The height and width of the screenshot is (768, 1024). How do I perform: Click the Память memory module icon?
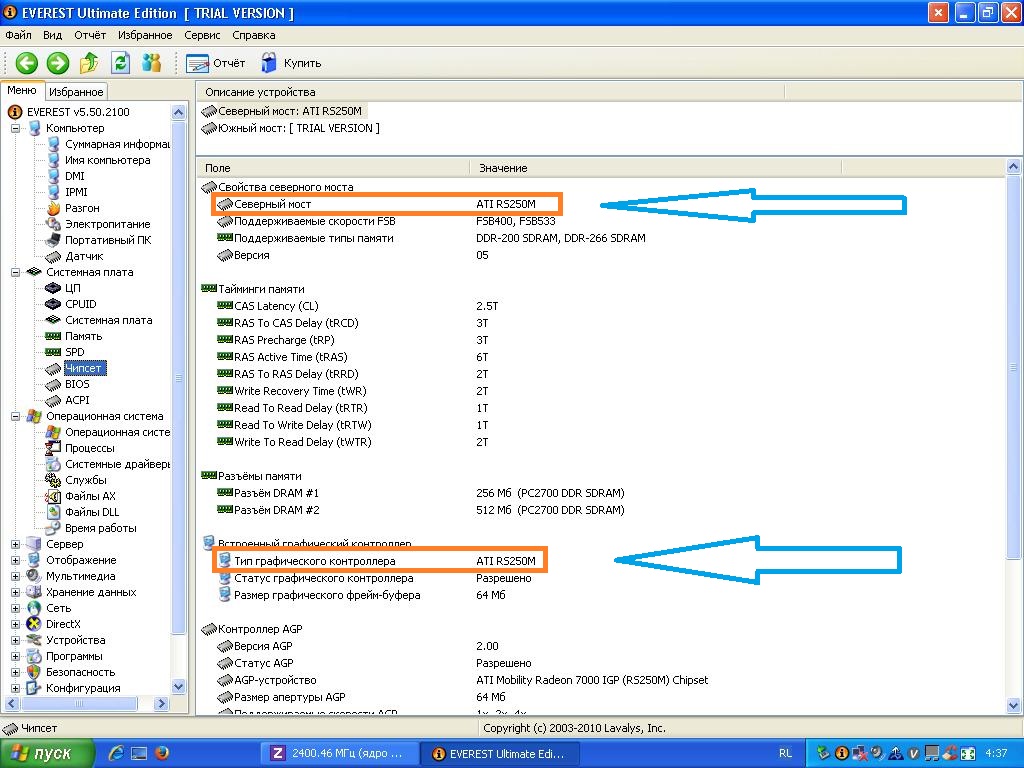click(x=54, y=336)
